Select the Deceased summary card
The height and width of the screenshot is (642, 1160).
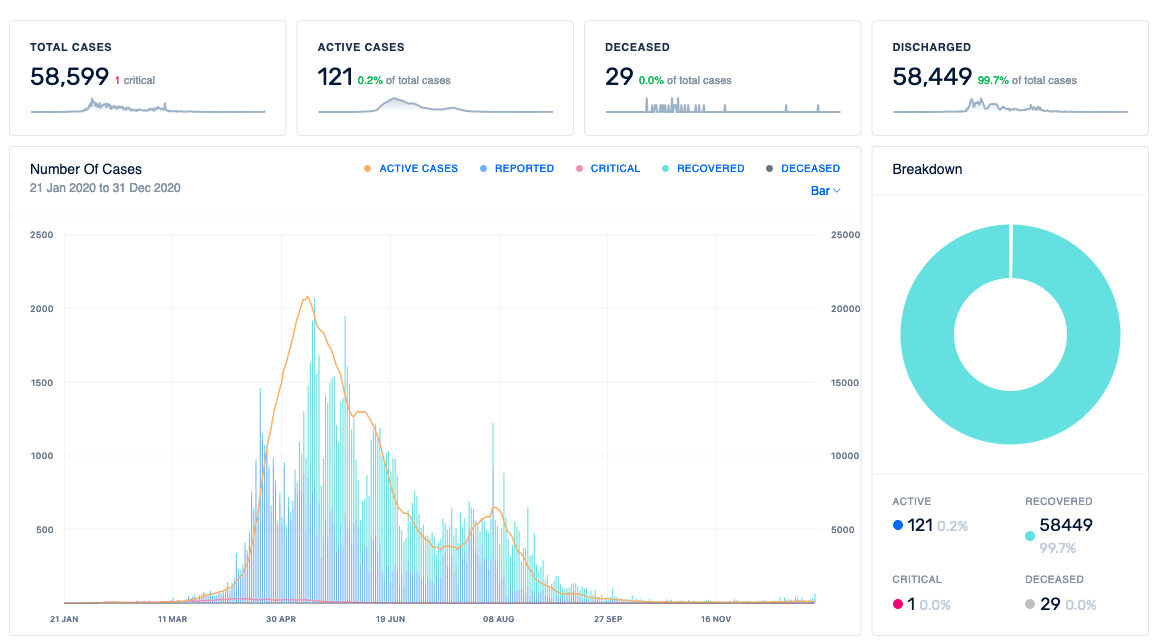point(722,77)
